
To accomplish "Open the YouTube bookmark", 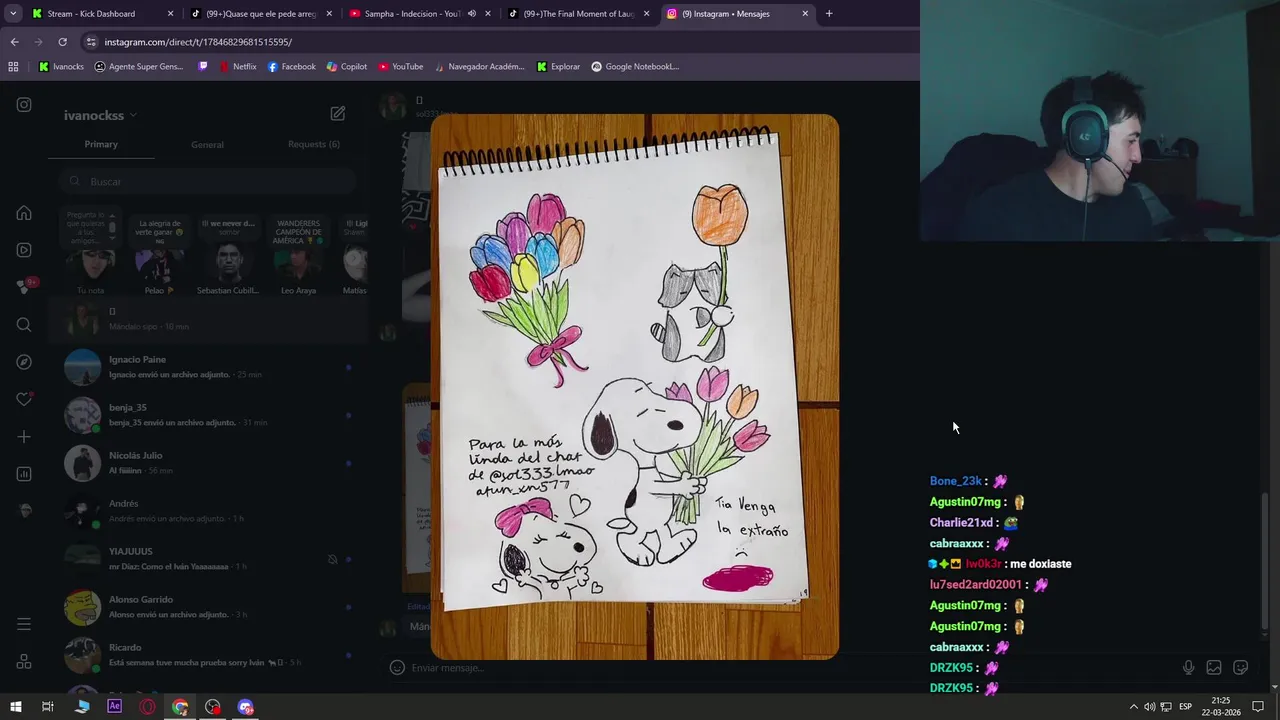I will [400, 67].
